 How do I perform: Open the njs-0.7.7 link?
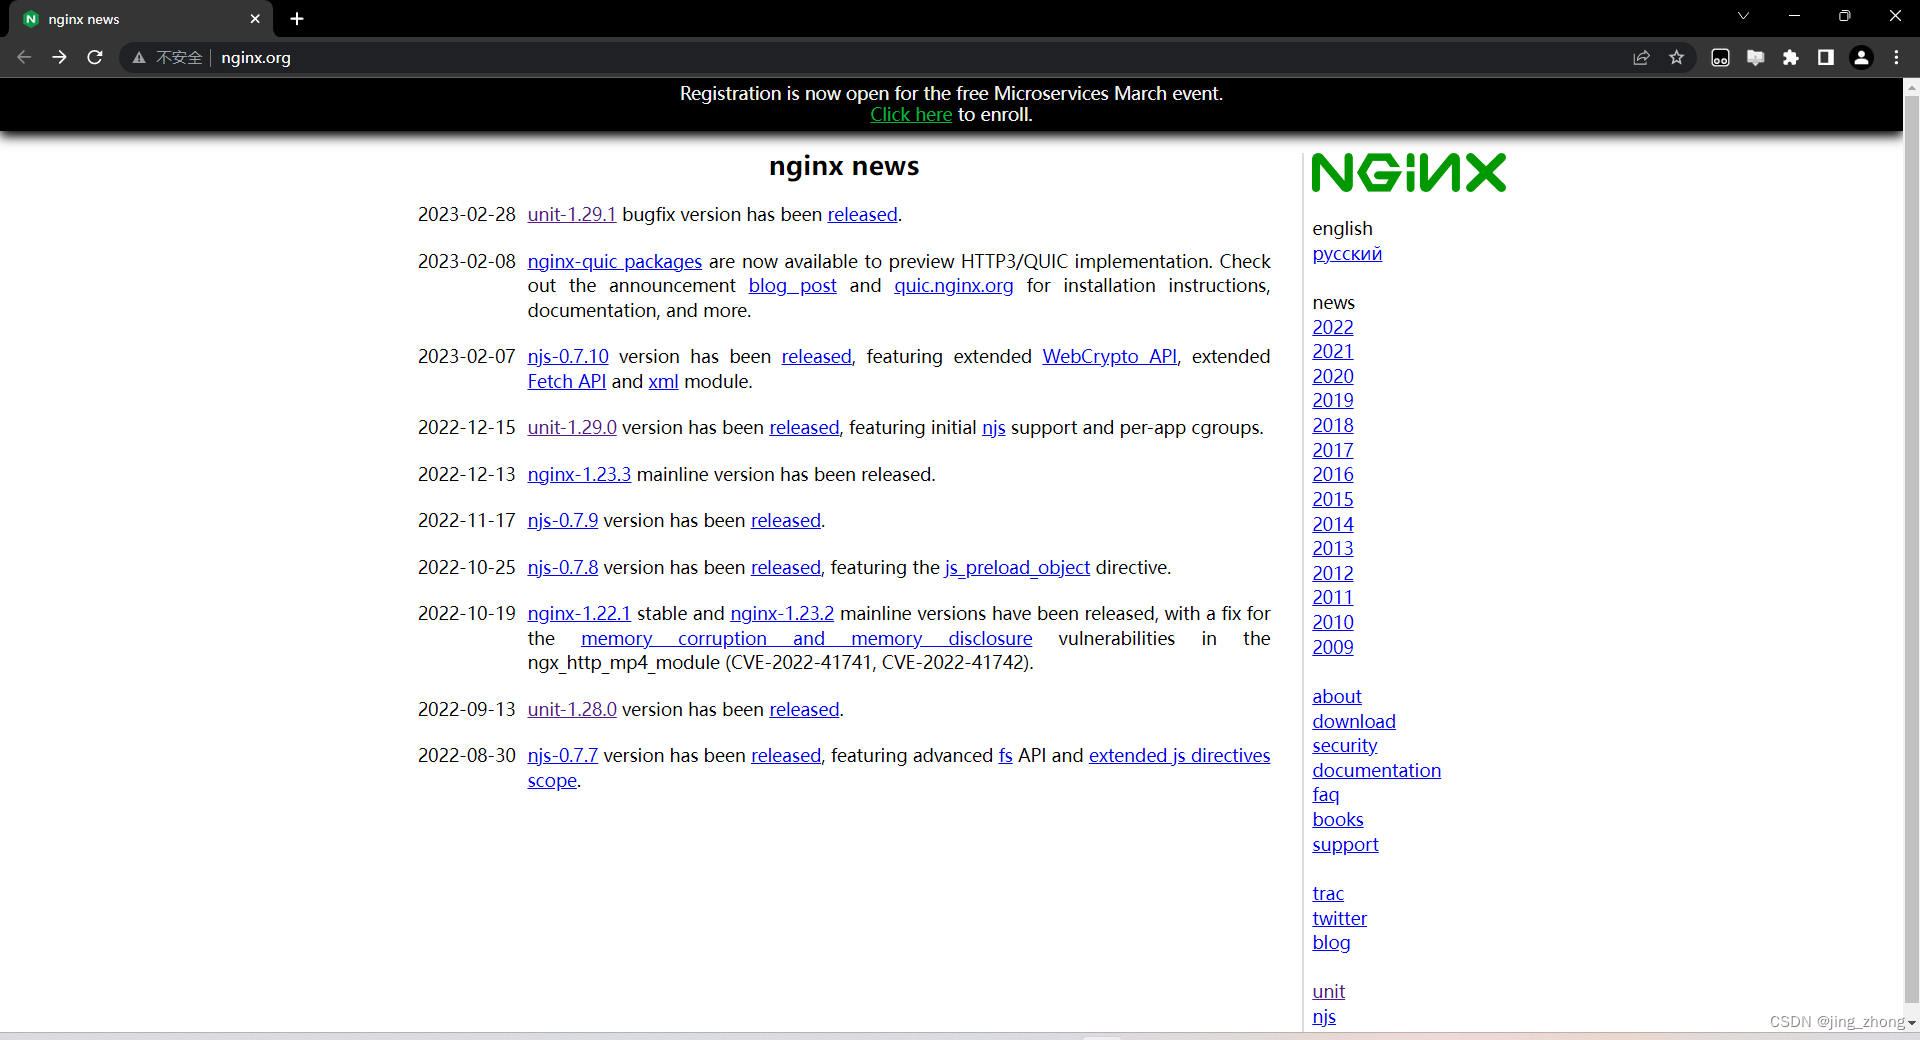click(x=562, y=756)
